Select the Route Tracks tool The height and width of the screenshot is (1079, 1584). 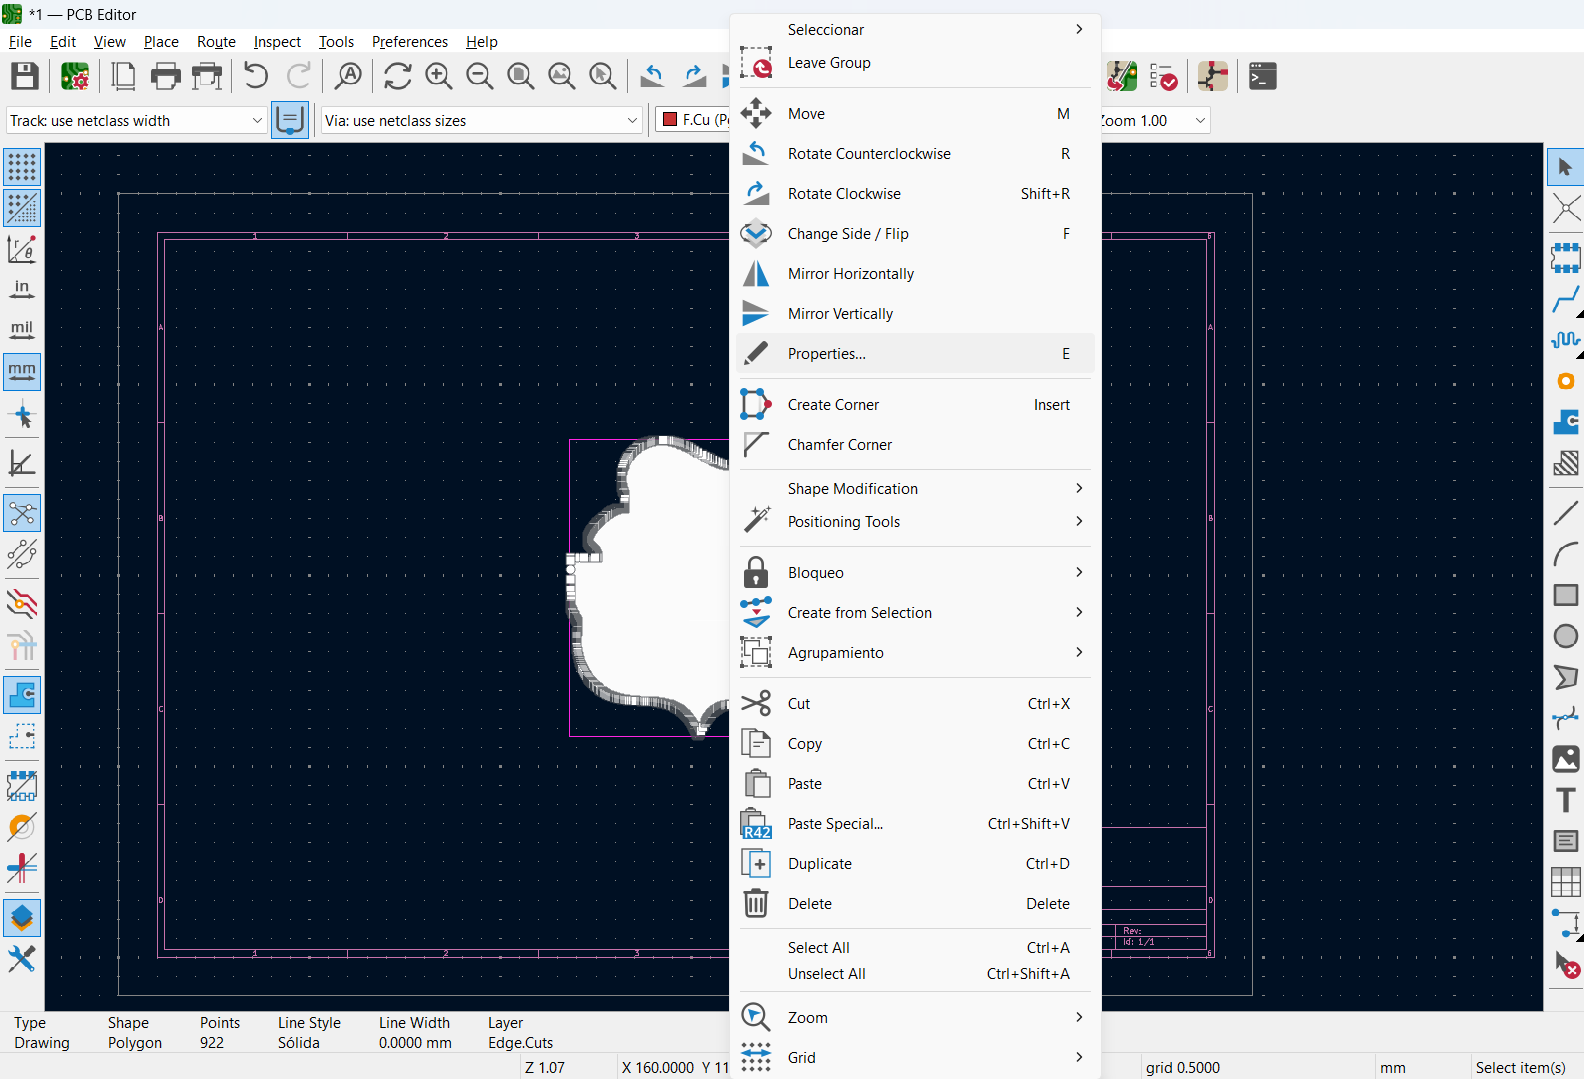click(x=1566, y=299)
